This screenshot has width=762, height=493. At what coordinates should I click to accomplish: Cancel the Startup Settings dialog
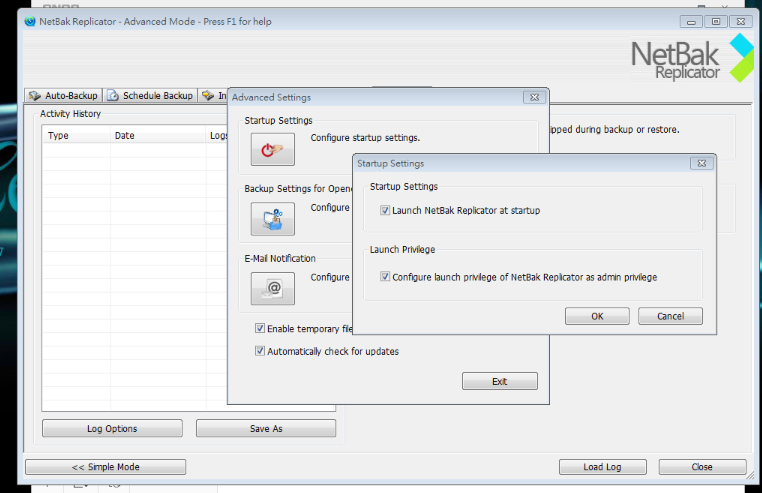pos(670,316)
